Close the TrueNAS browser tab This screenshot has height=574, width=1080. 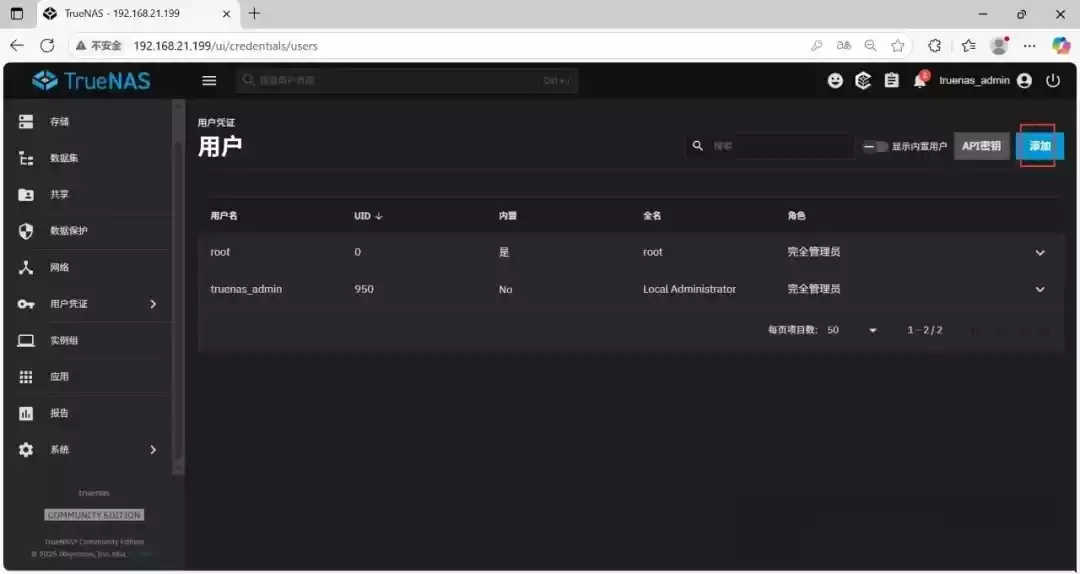226,14
